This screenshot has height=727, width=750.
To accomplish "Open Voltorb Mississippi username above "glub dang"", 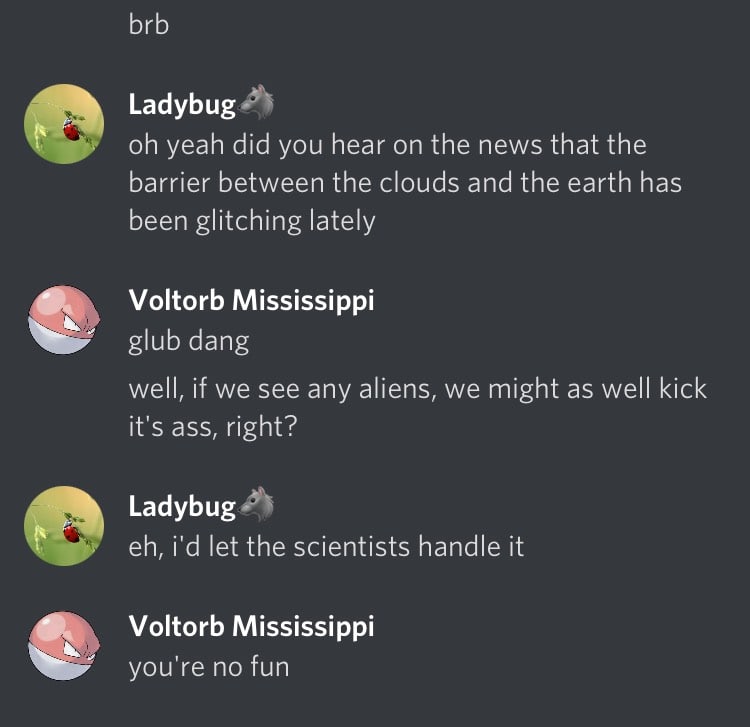I will pyautogui.click(x=251, y=301).
